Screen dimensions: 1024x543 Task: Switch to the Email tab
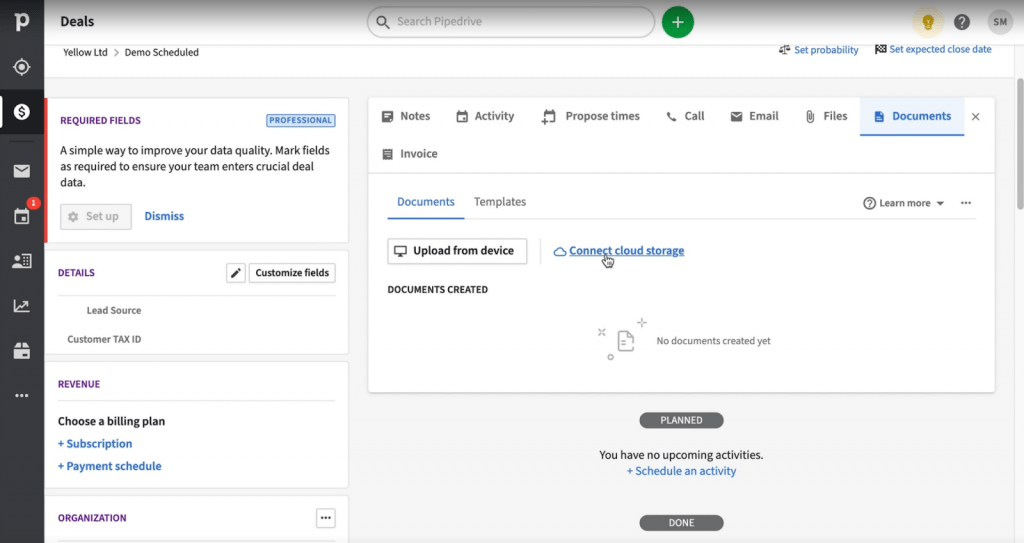point(754,116)
